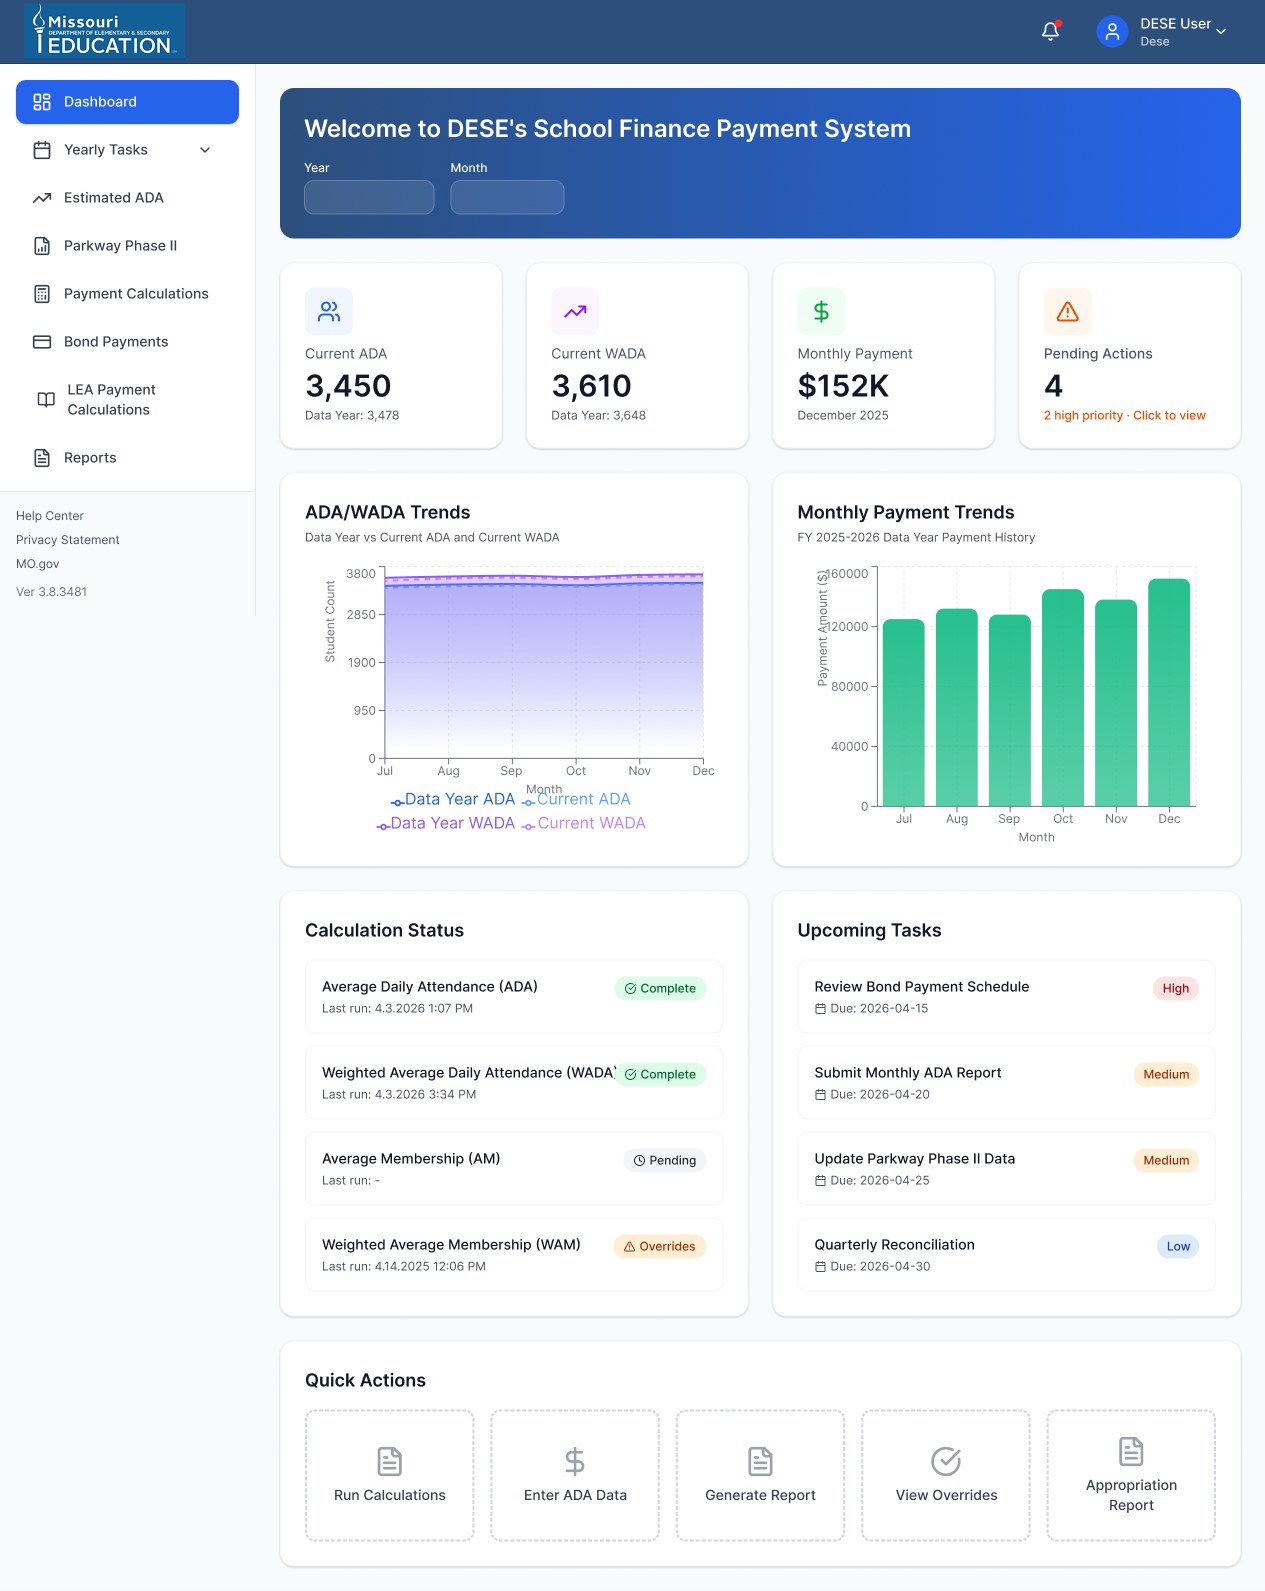Open Estimated ADA page
The height and width of the screenshot is (1591, 1265).
point(127,198)
